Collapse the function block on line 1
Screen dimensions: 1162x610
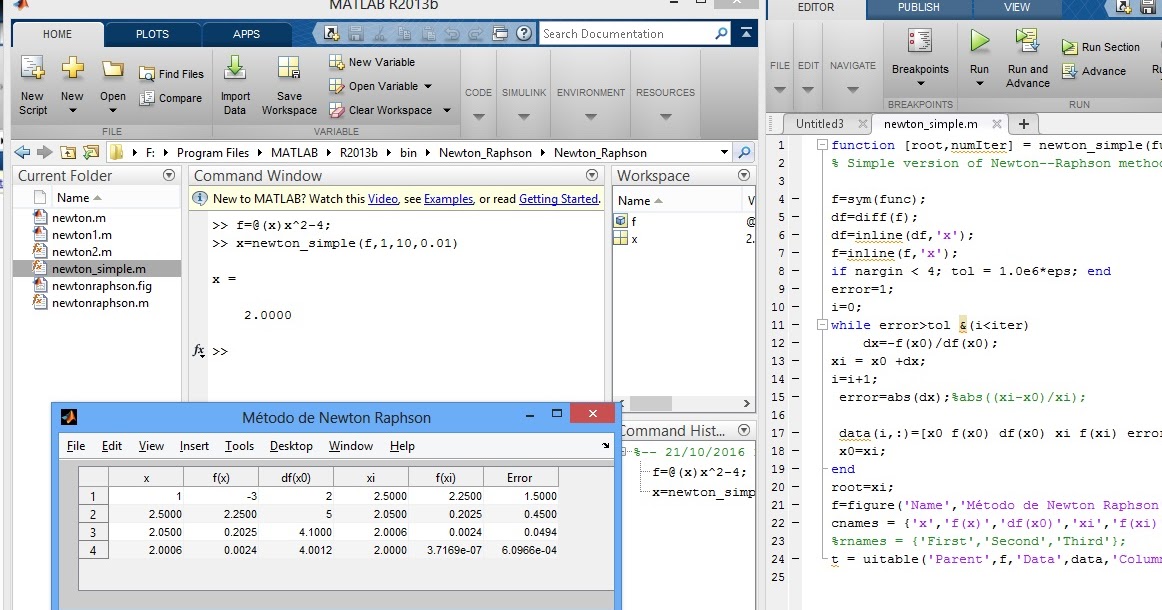pos(822,145)
